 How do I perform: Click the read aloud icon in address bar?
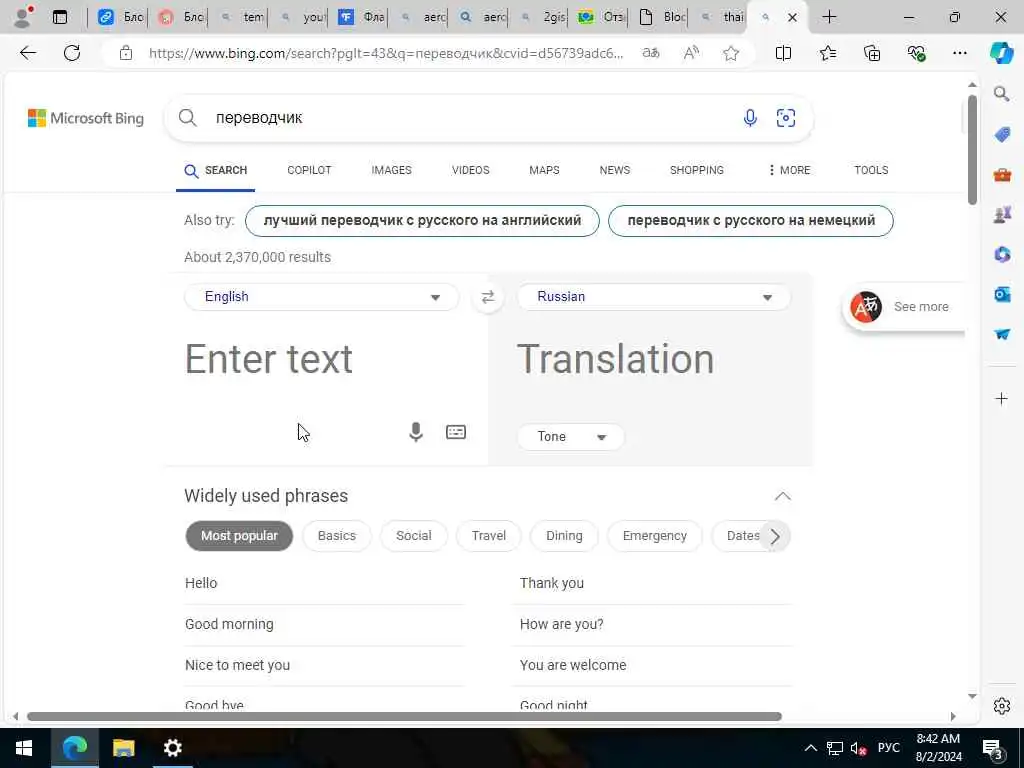click(691, 53)
